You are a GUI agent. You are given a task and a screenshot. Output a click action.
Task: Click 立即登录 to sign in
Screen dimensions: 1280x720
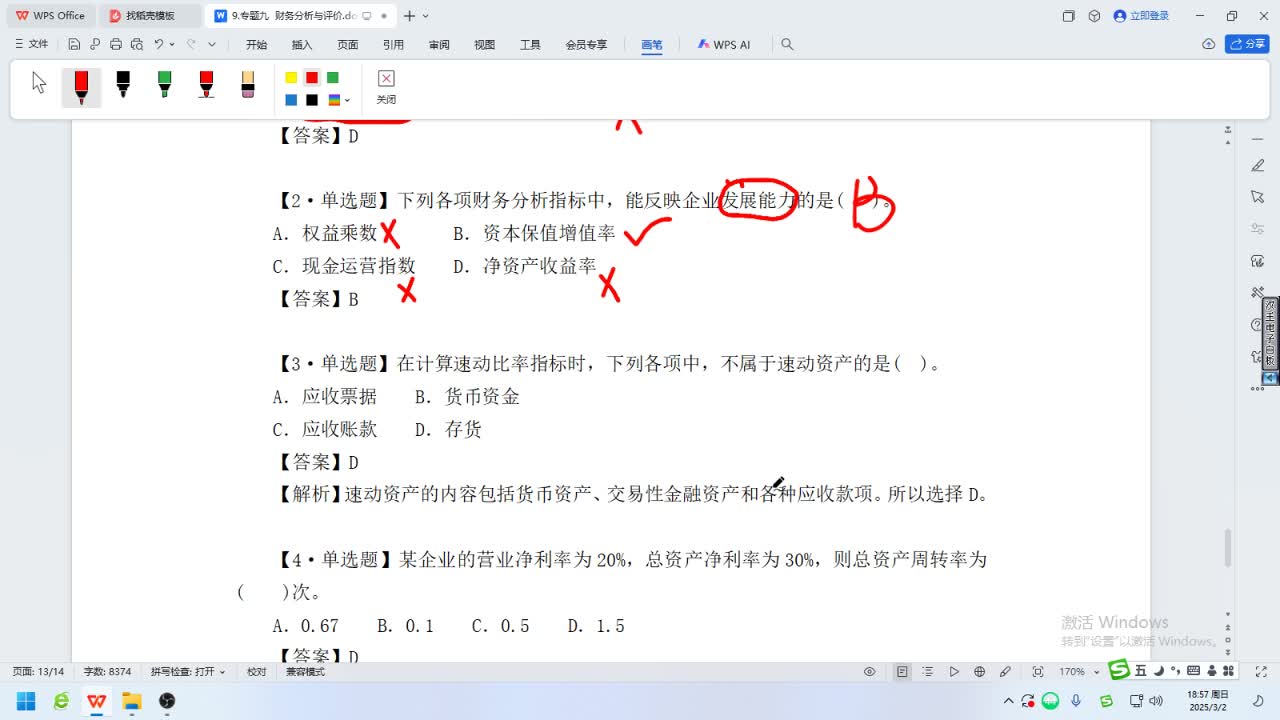pos(1142,16)
